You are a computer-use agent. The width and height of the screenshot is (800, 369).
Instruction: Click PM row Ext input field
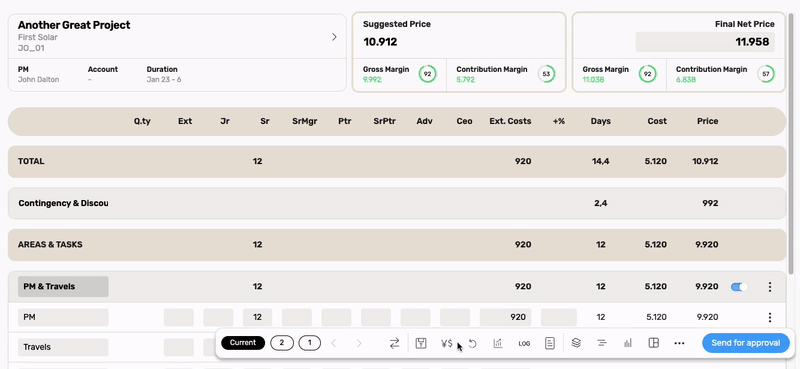click(x=179, y=317)
